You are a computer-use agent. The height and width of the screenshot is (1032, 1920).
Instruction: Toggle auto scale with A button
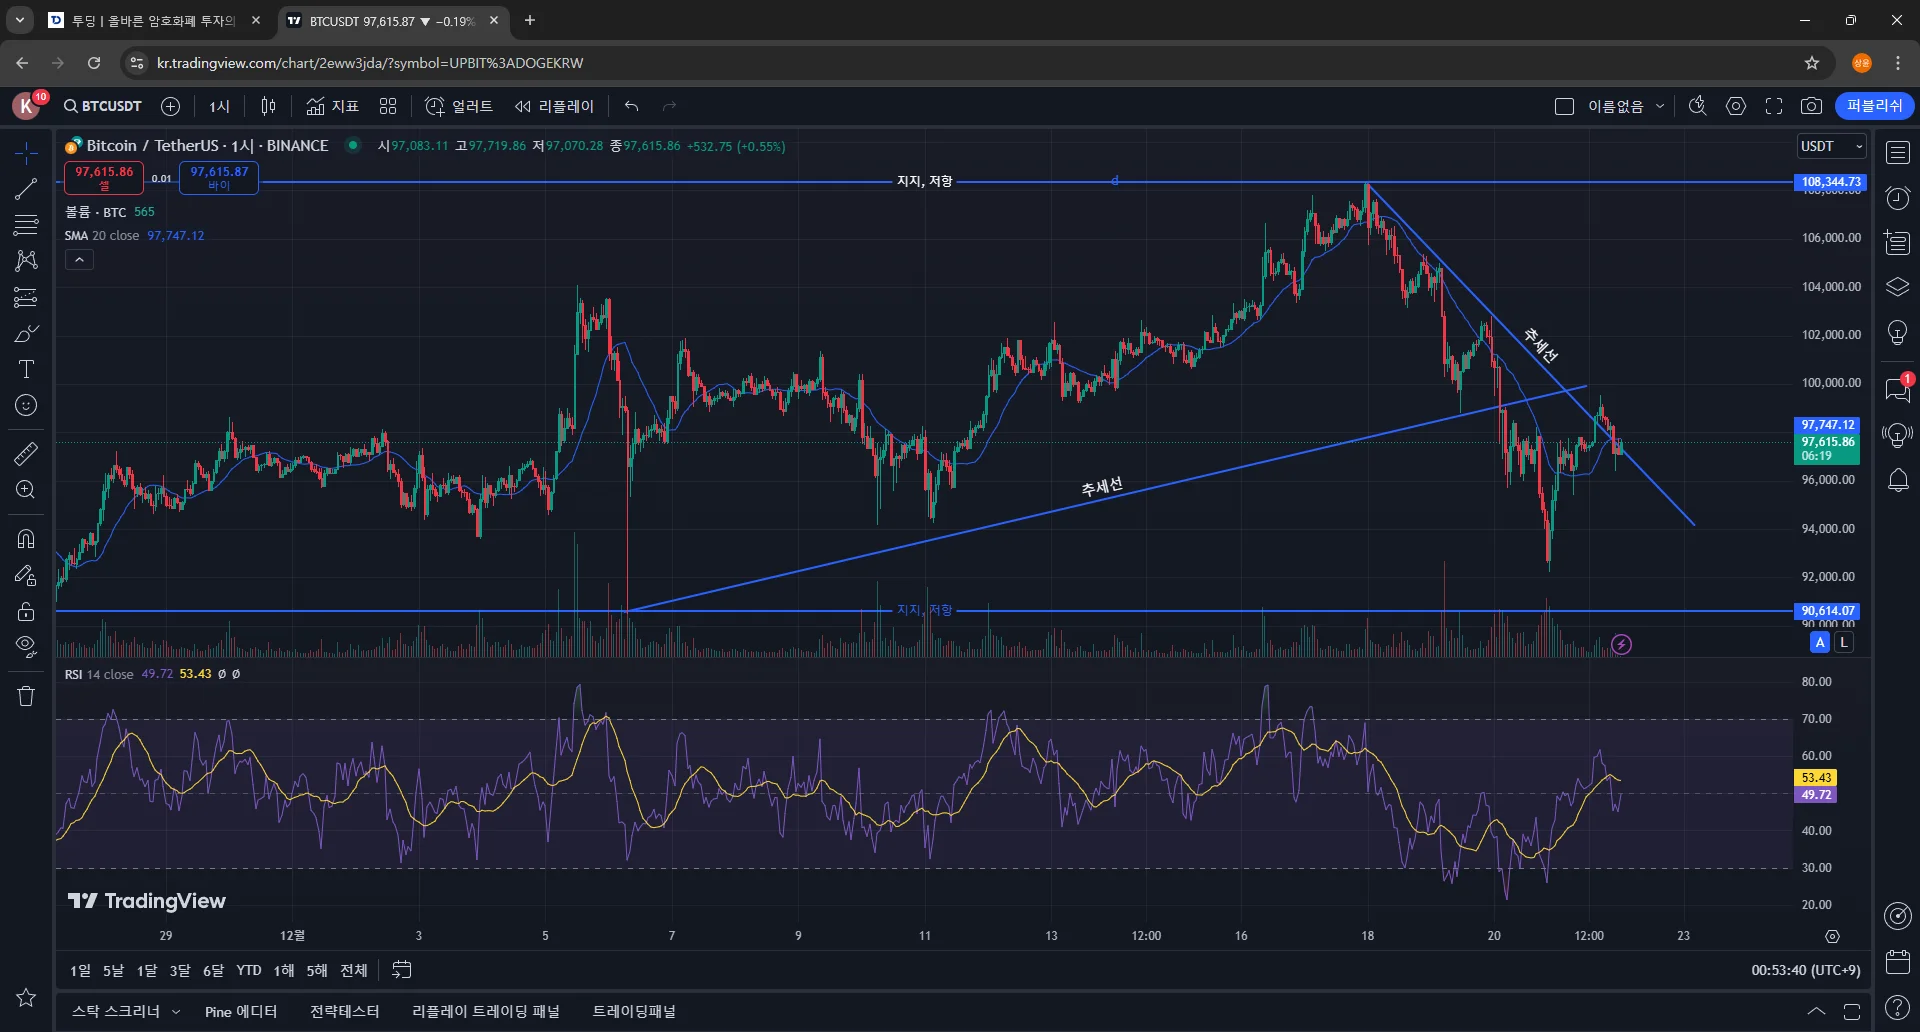pyautogui.click(x=1820, y=643)
